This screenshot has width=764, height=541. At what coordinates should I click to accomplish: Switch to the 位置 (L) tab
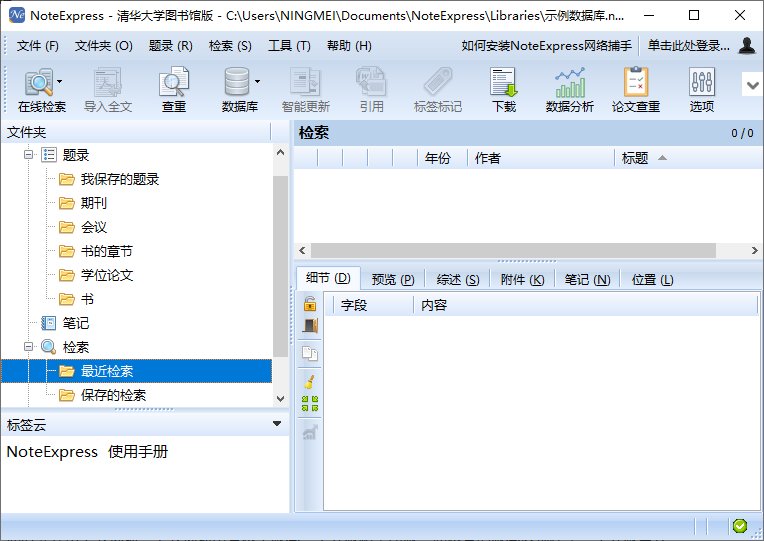click(x=652, y=280)
